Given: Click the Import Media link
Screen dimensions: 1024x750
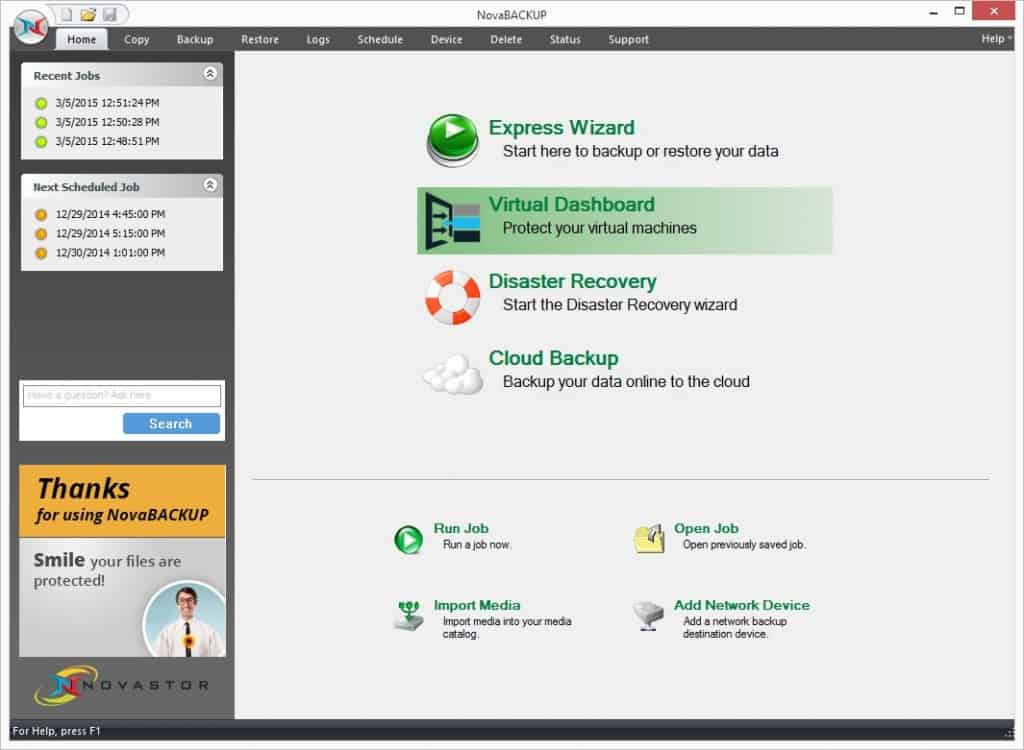Looking at the screenshot, I should click(x=477, y=605).
